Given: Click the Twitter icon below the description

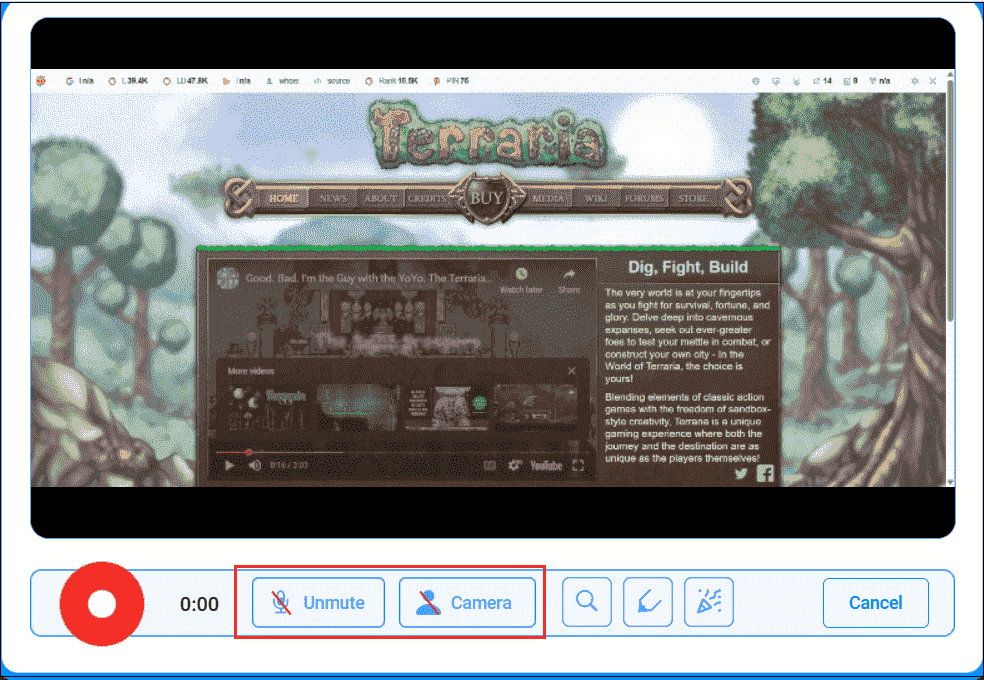Looking at the screenshot, I should 741,474.
